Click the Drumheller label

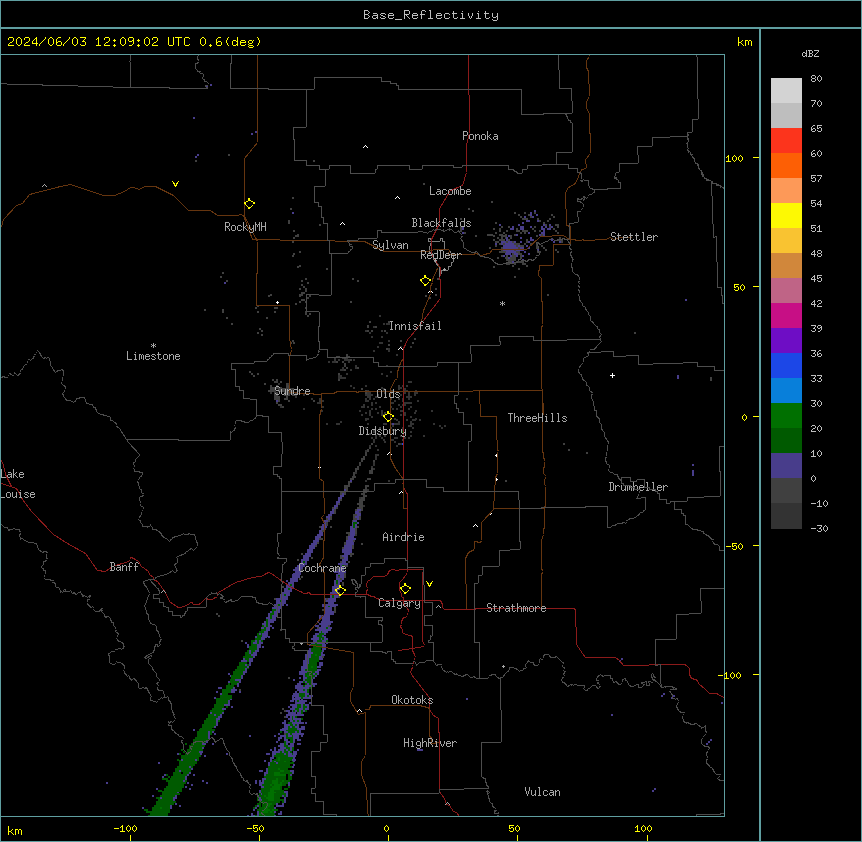click(x=638, y=487)
